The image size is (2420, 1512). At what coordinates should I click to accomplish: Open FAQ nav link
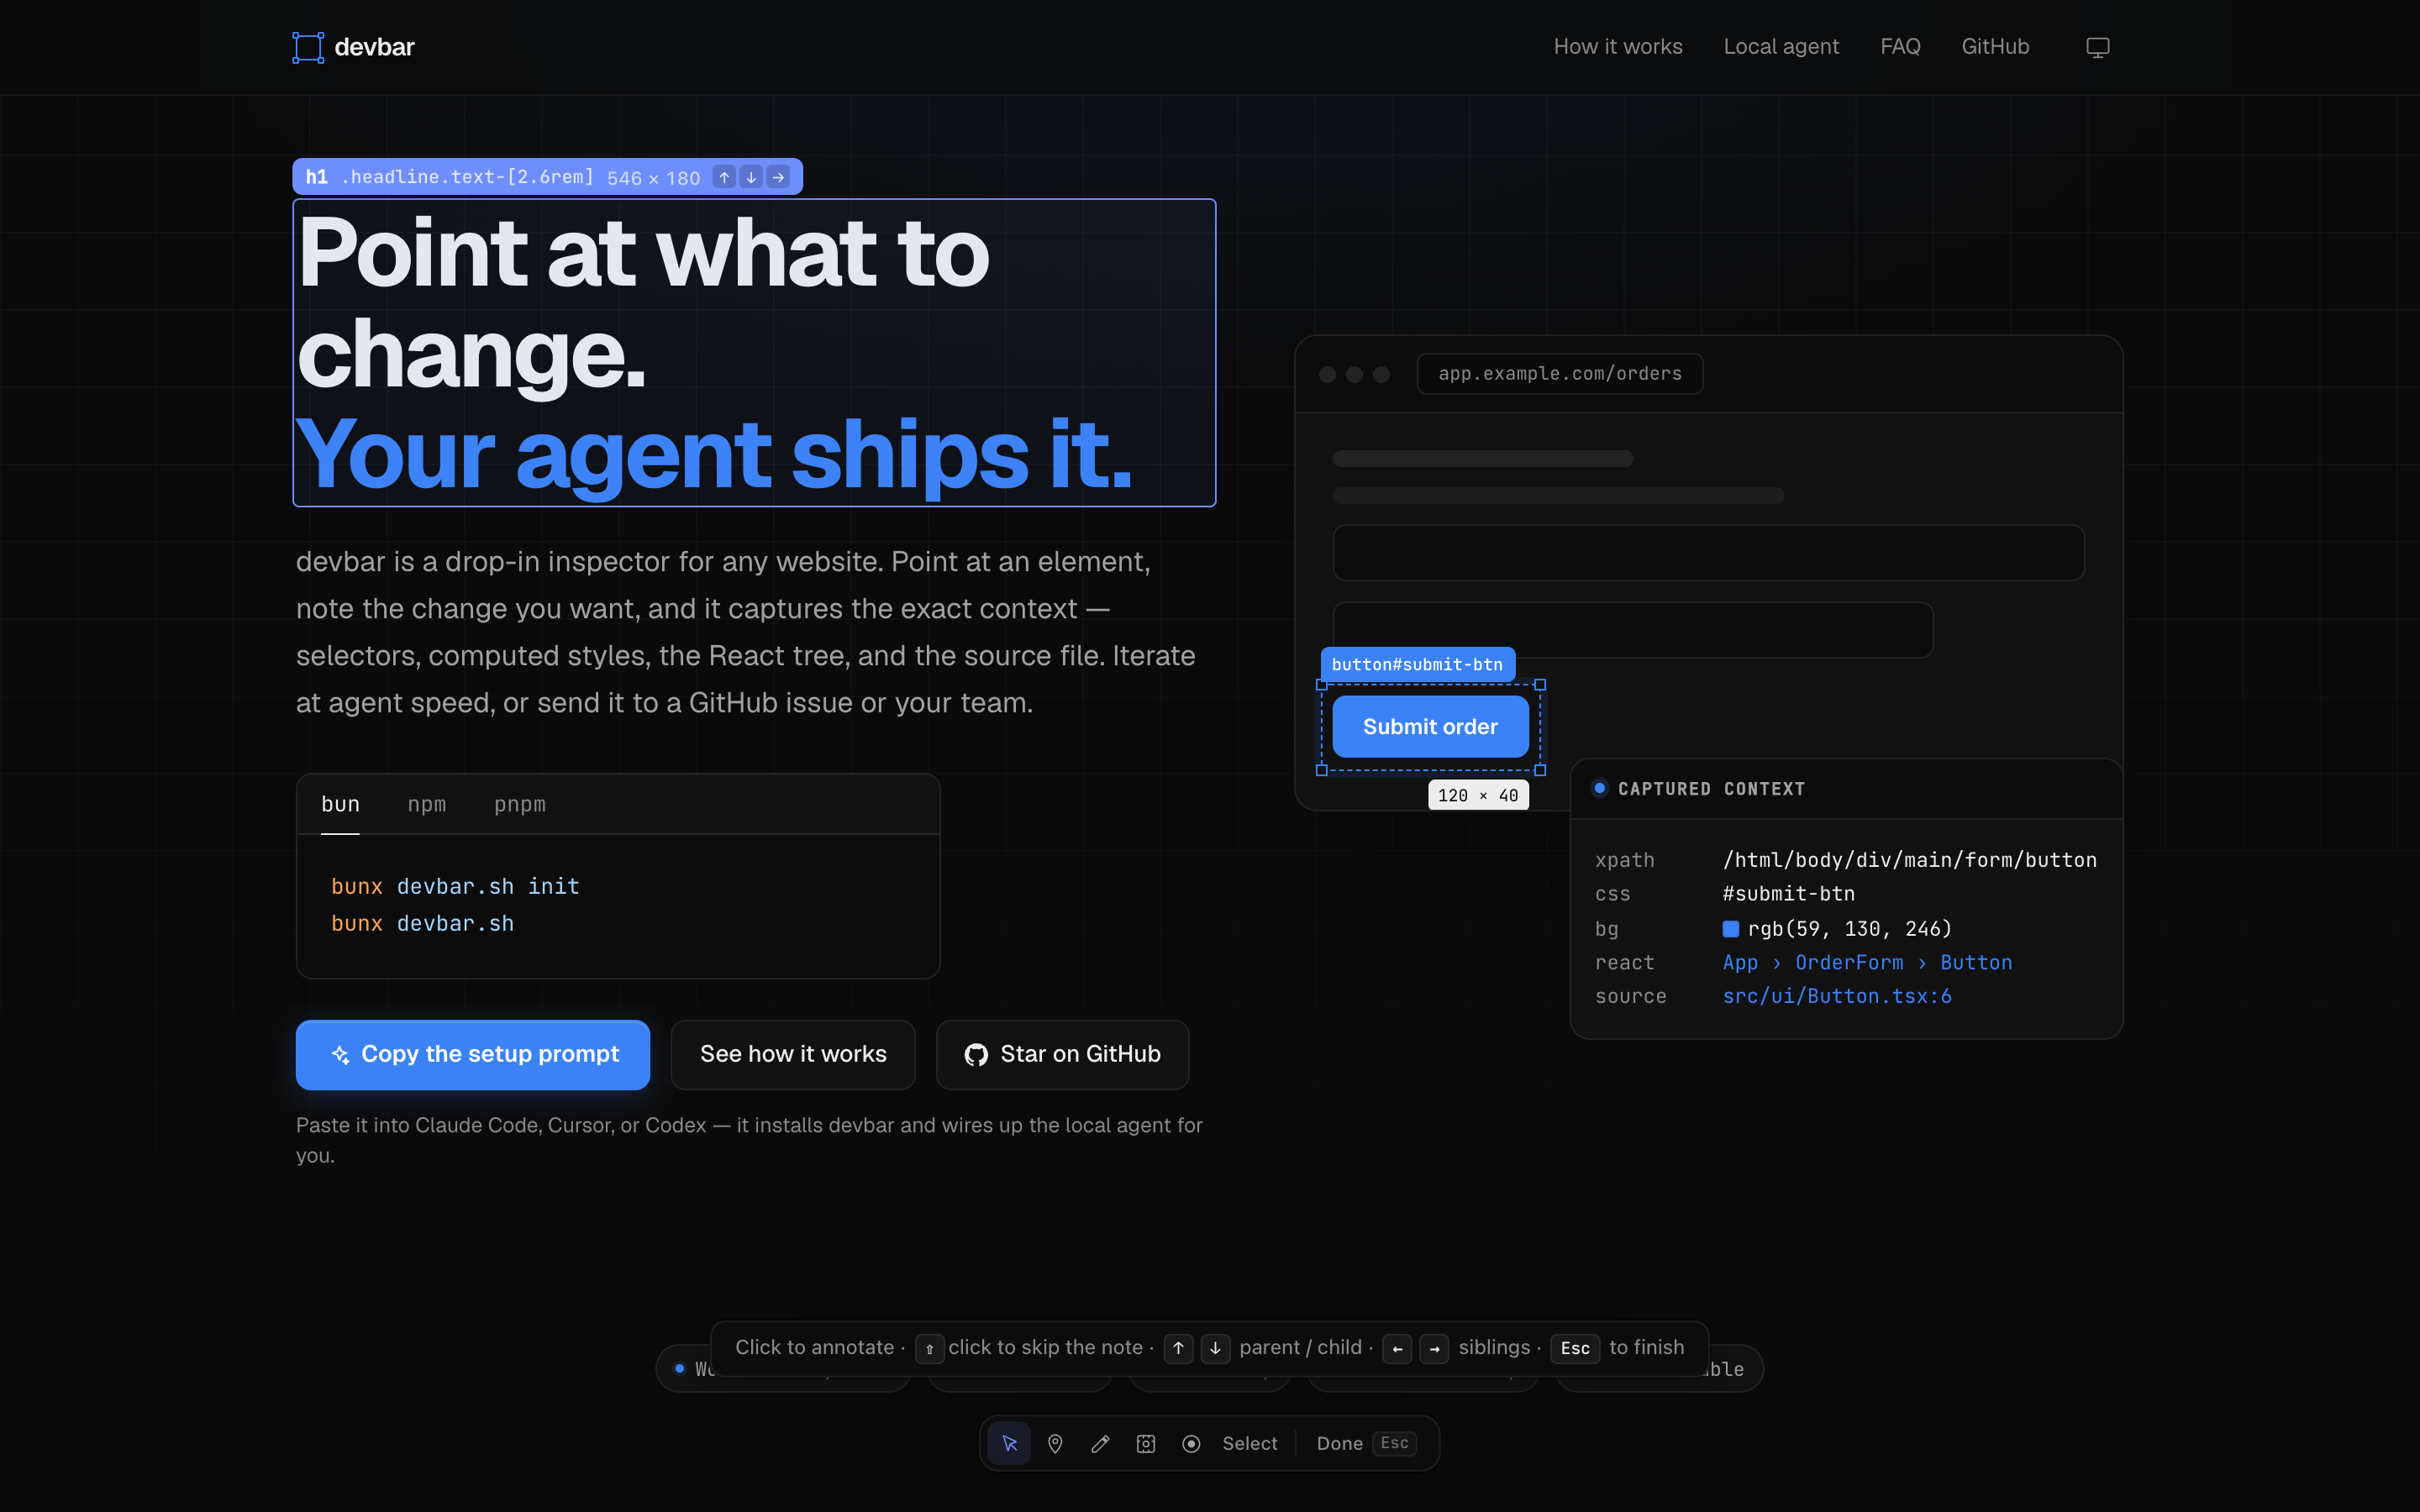click(x=1900, y=47)
